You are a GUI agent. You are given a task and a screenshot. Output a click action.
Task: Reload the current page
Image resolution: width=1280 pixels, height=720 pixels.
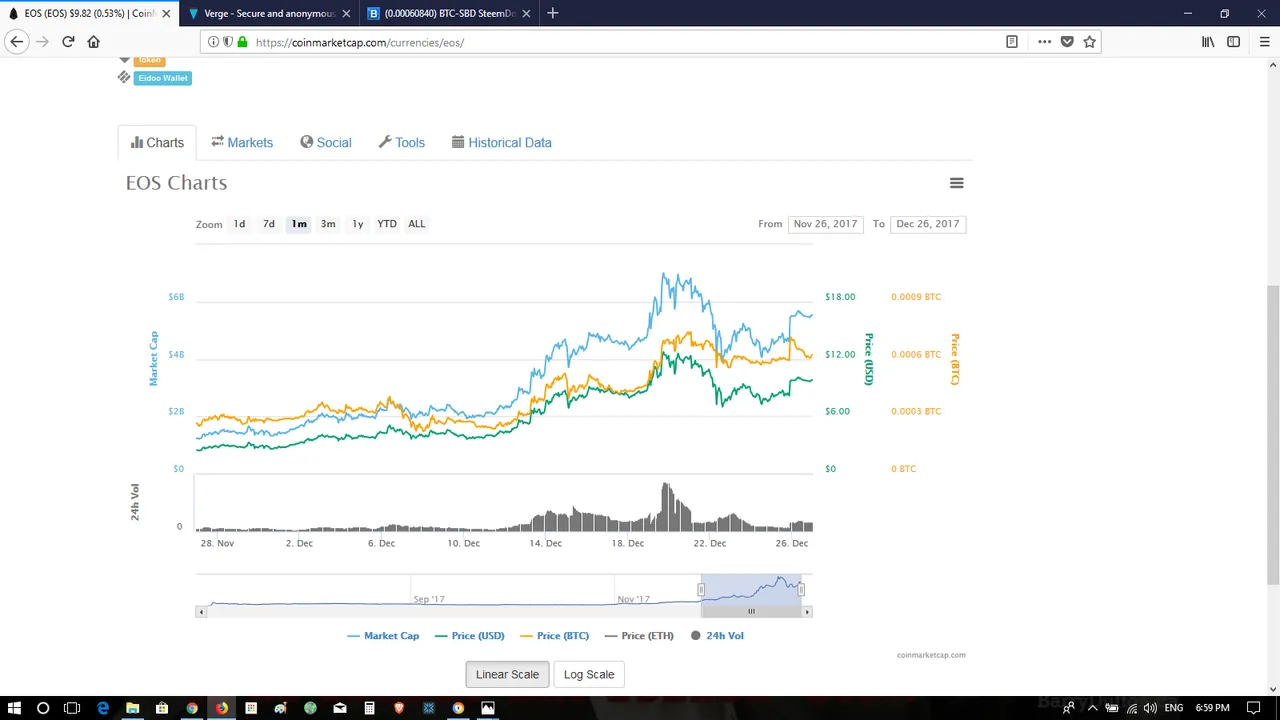tap(68, 42)
